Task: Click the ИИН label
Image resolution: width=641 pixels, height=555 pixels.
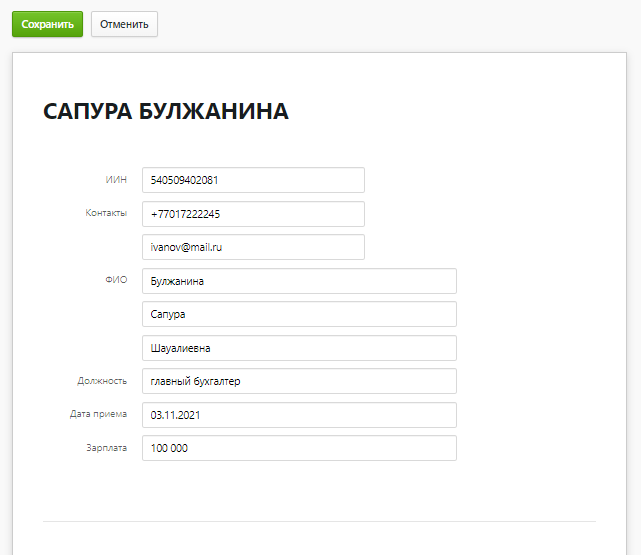Action: (x=116, y=179)
